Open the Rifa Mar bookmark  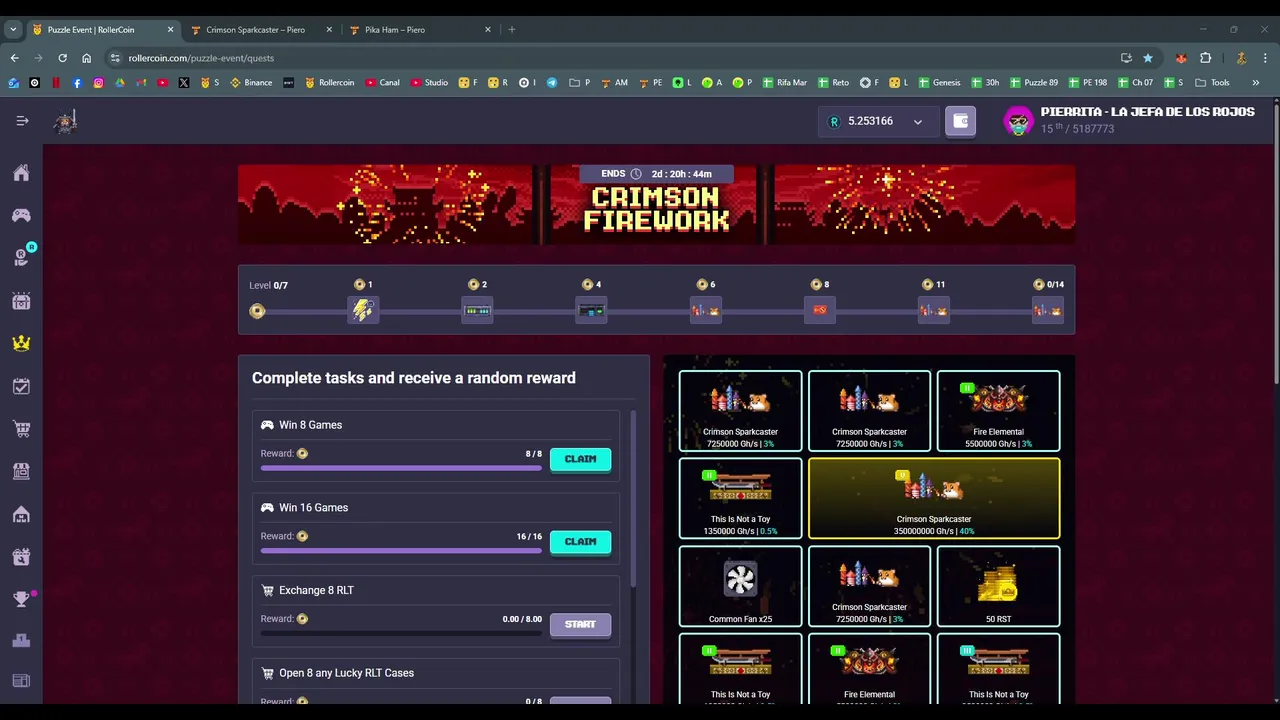[784, 82]
